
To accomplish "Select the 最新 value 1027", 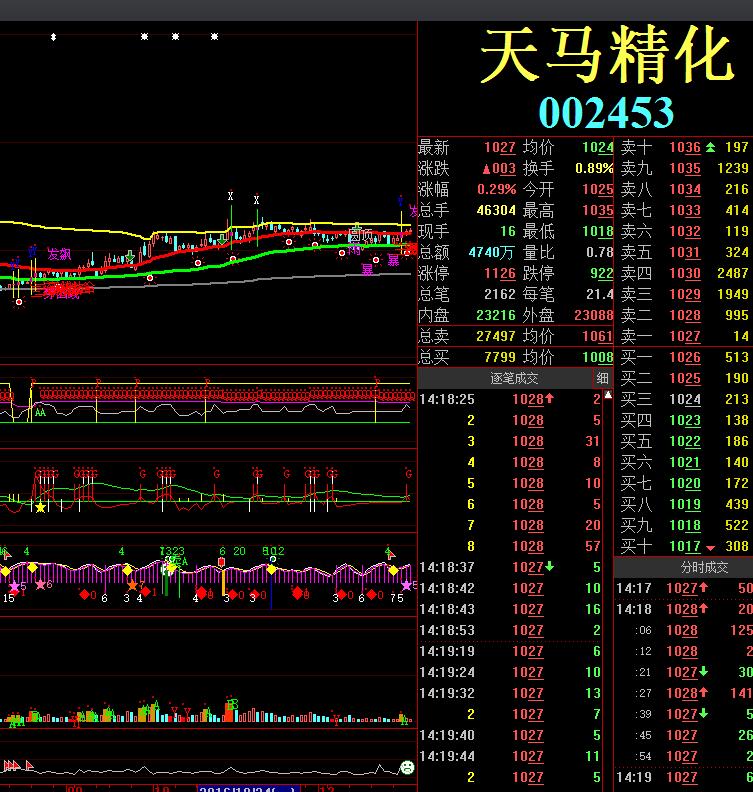I will pyautogui.click(x=499, y=147).
